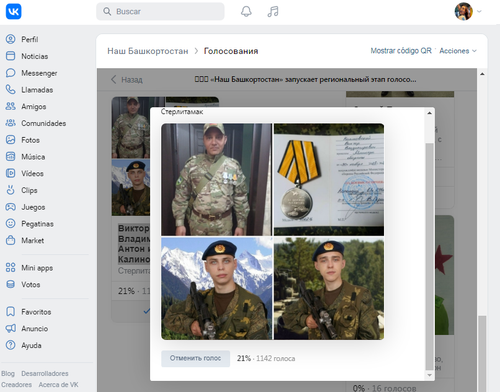Click the 0% · 16 голосов text
This screenshot has width=500, height=392.
click(x=385, y=388)
